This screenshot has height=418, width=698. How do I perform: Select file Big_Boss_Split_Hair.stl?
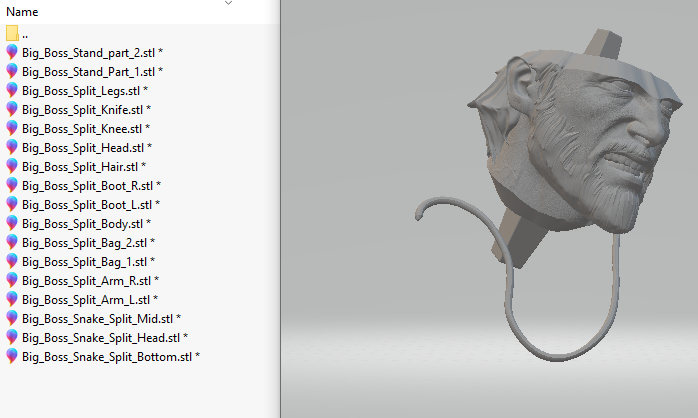84,167
